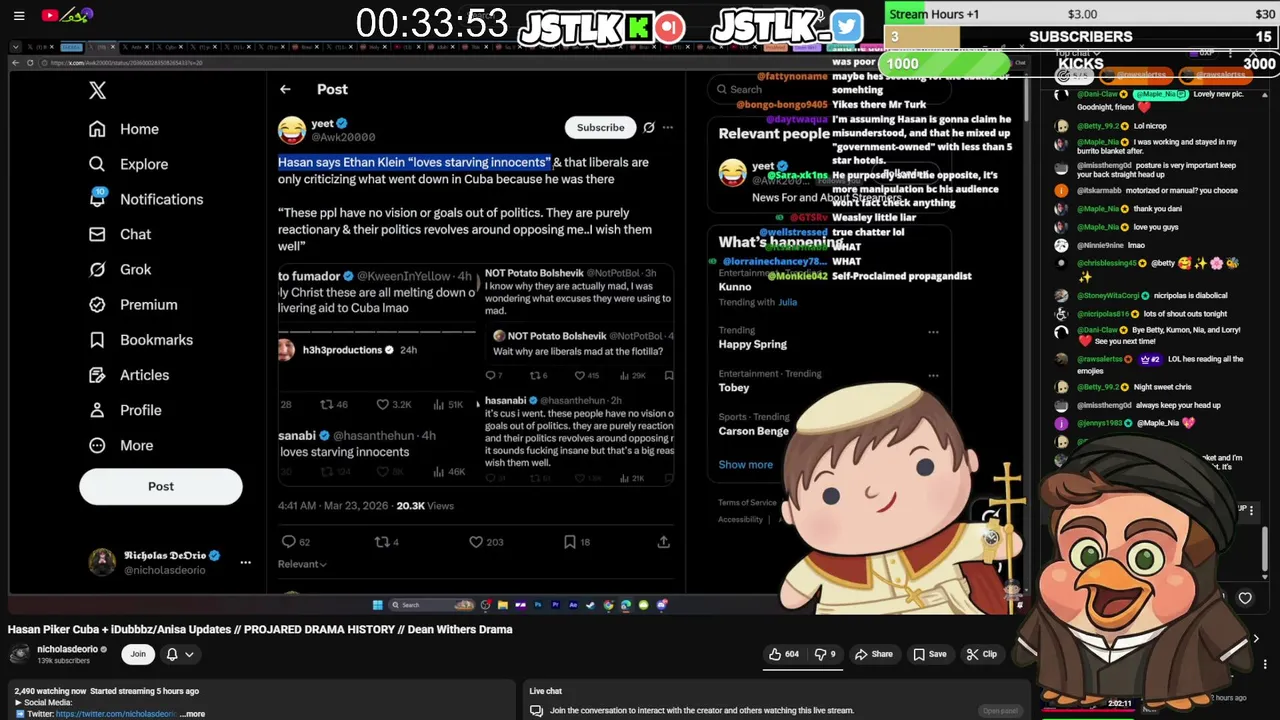The image size is (1280, 720).
Task: Open Notifications in X sidebar
Action: [146, 199]
